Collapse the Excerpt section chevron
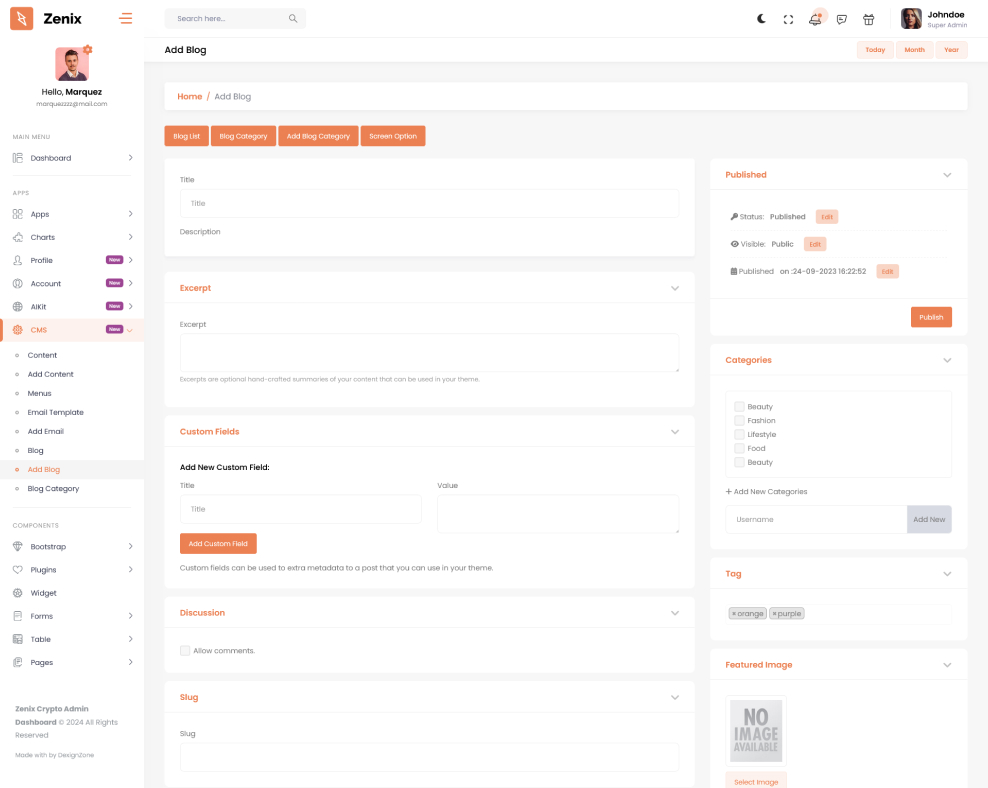Screen dimensions: 988x788 tap(675, 288)
